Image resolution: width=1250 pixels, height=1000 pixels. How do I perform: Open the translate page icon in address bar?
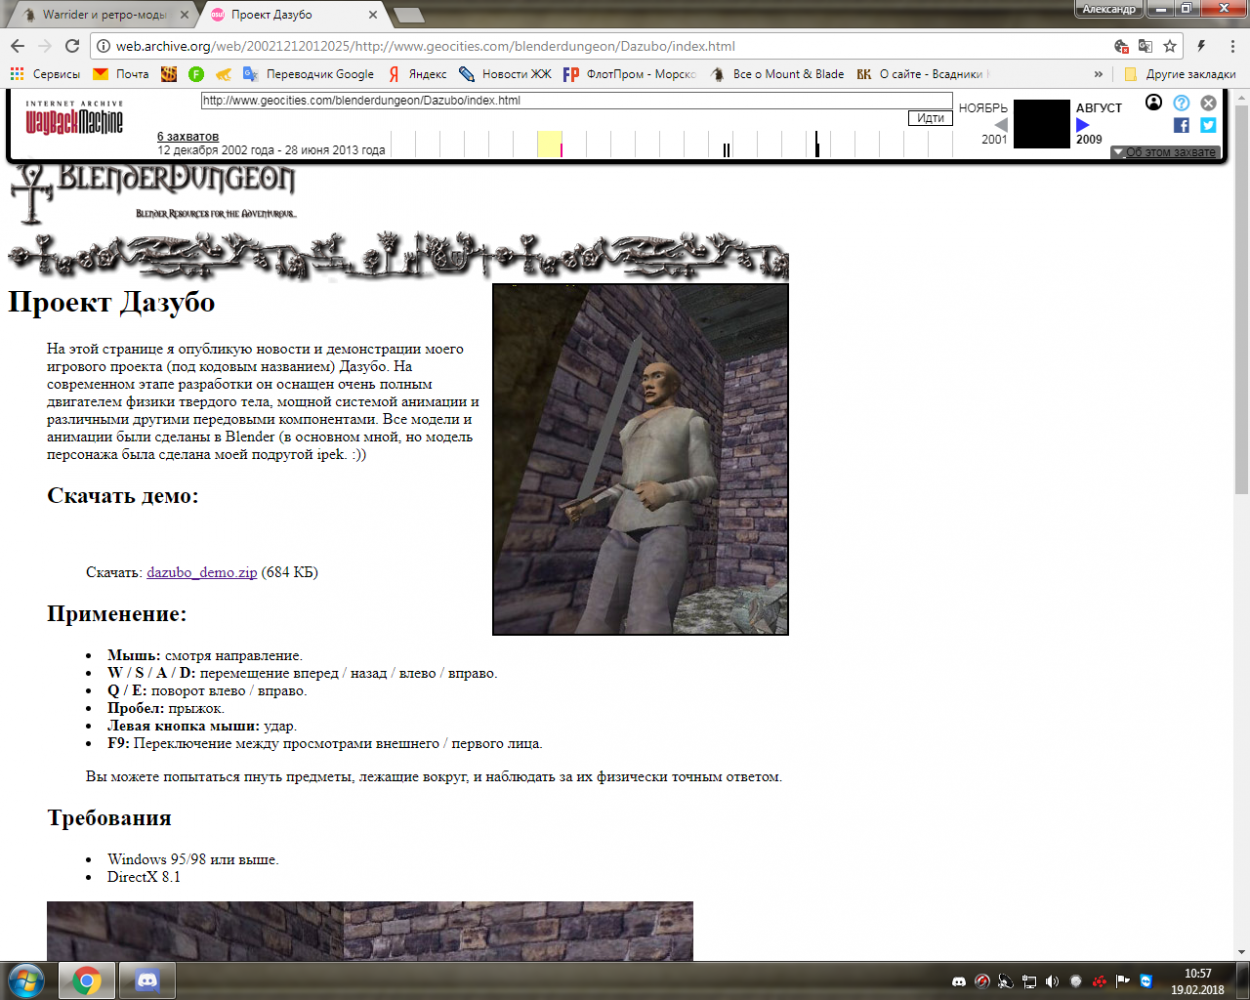(1146, 46)
